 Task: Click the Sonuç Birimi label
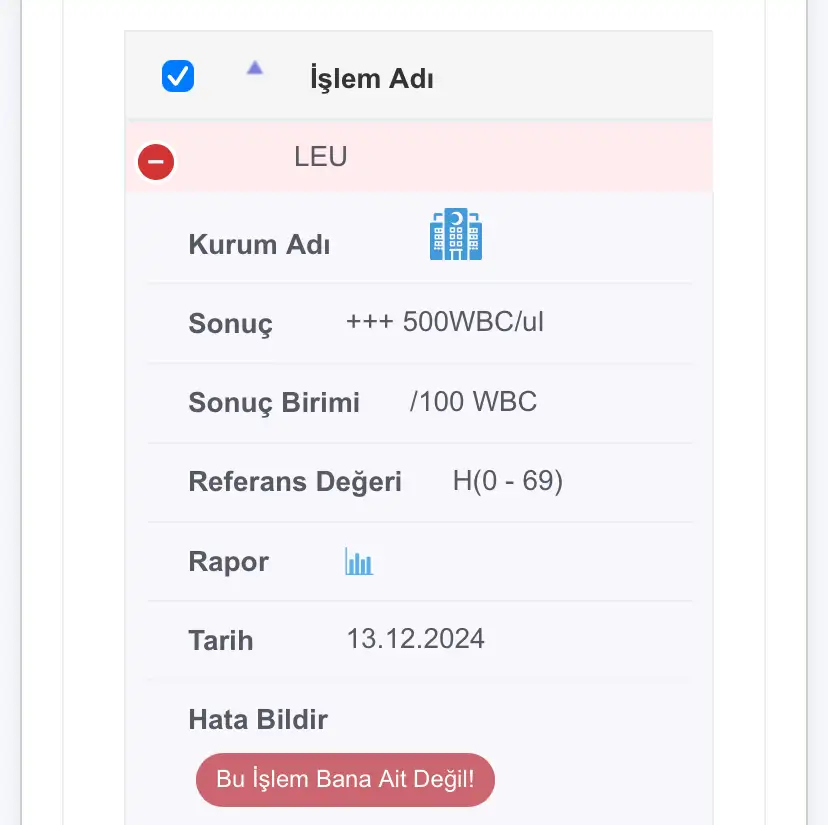click(x=274, y=402)
